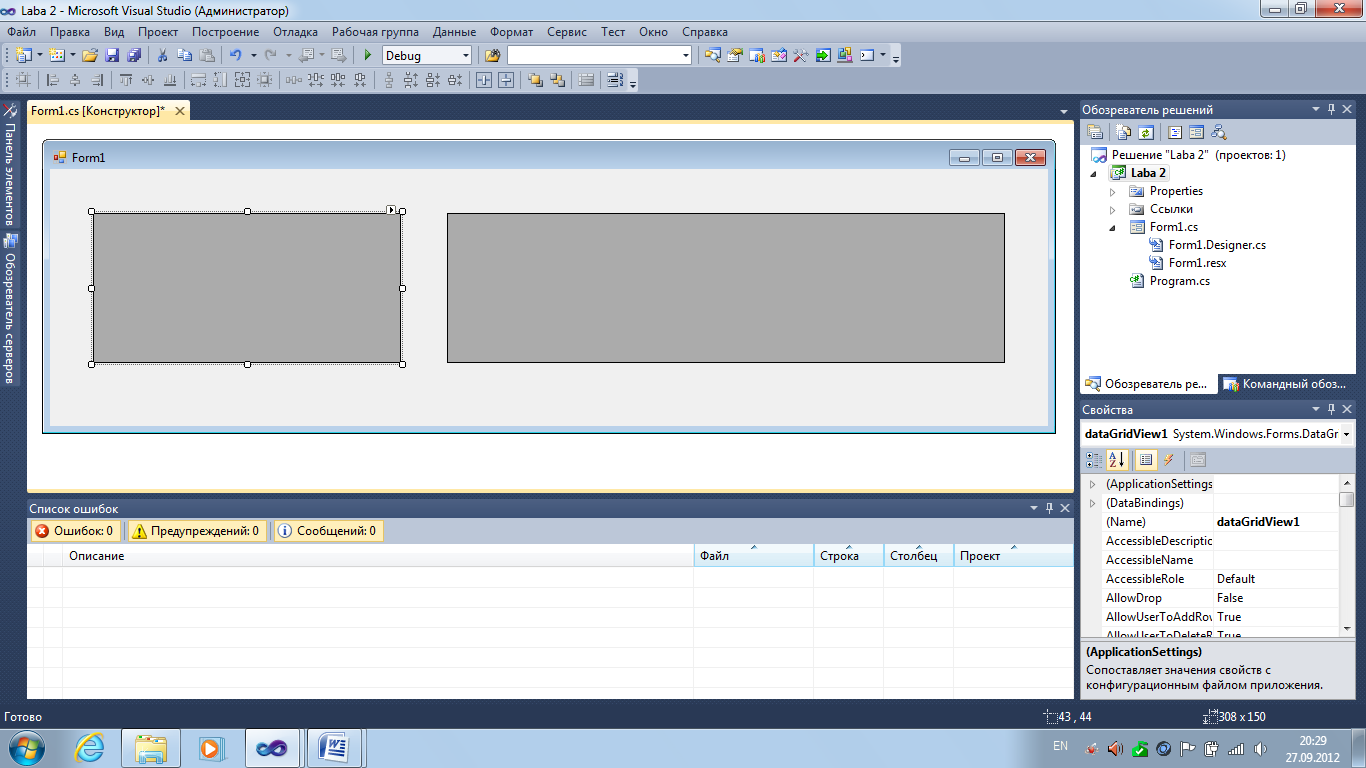The image size is (1366, 768).
Task: Expand the Ссылки node in Solution Explorer
Action: (x=1112, y=209)
